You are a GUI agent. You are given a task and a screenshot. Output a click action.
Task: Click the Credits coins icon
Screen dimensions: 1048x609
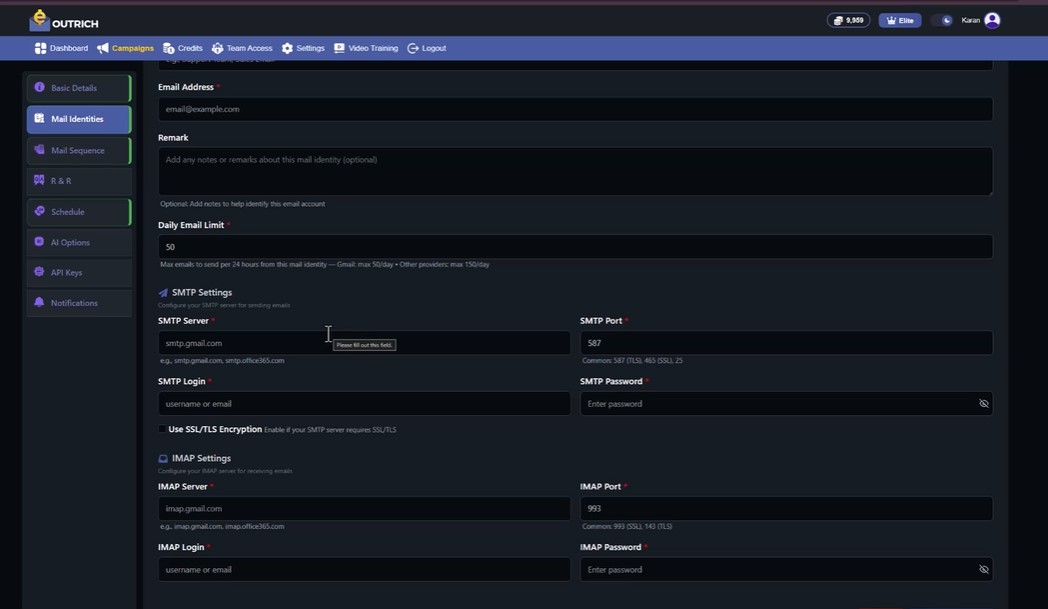168,48
